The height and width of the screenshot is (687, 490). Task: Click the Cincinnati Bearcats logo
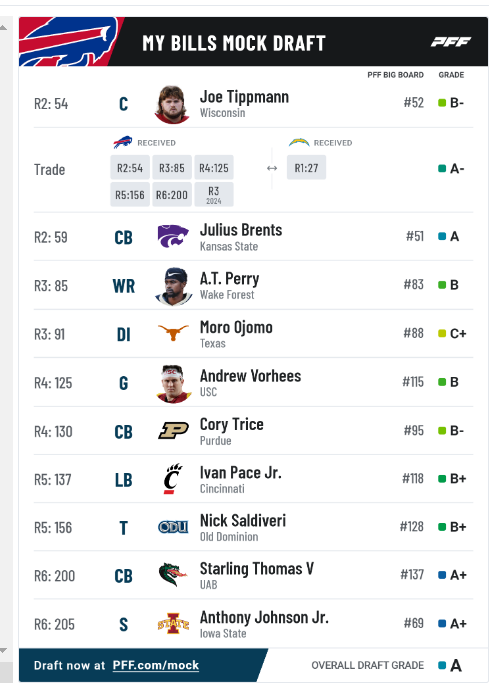173,478
